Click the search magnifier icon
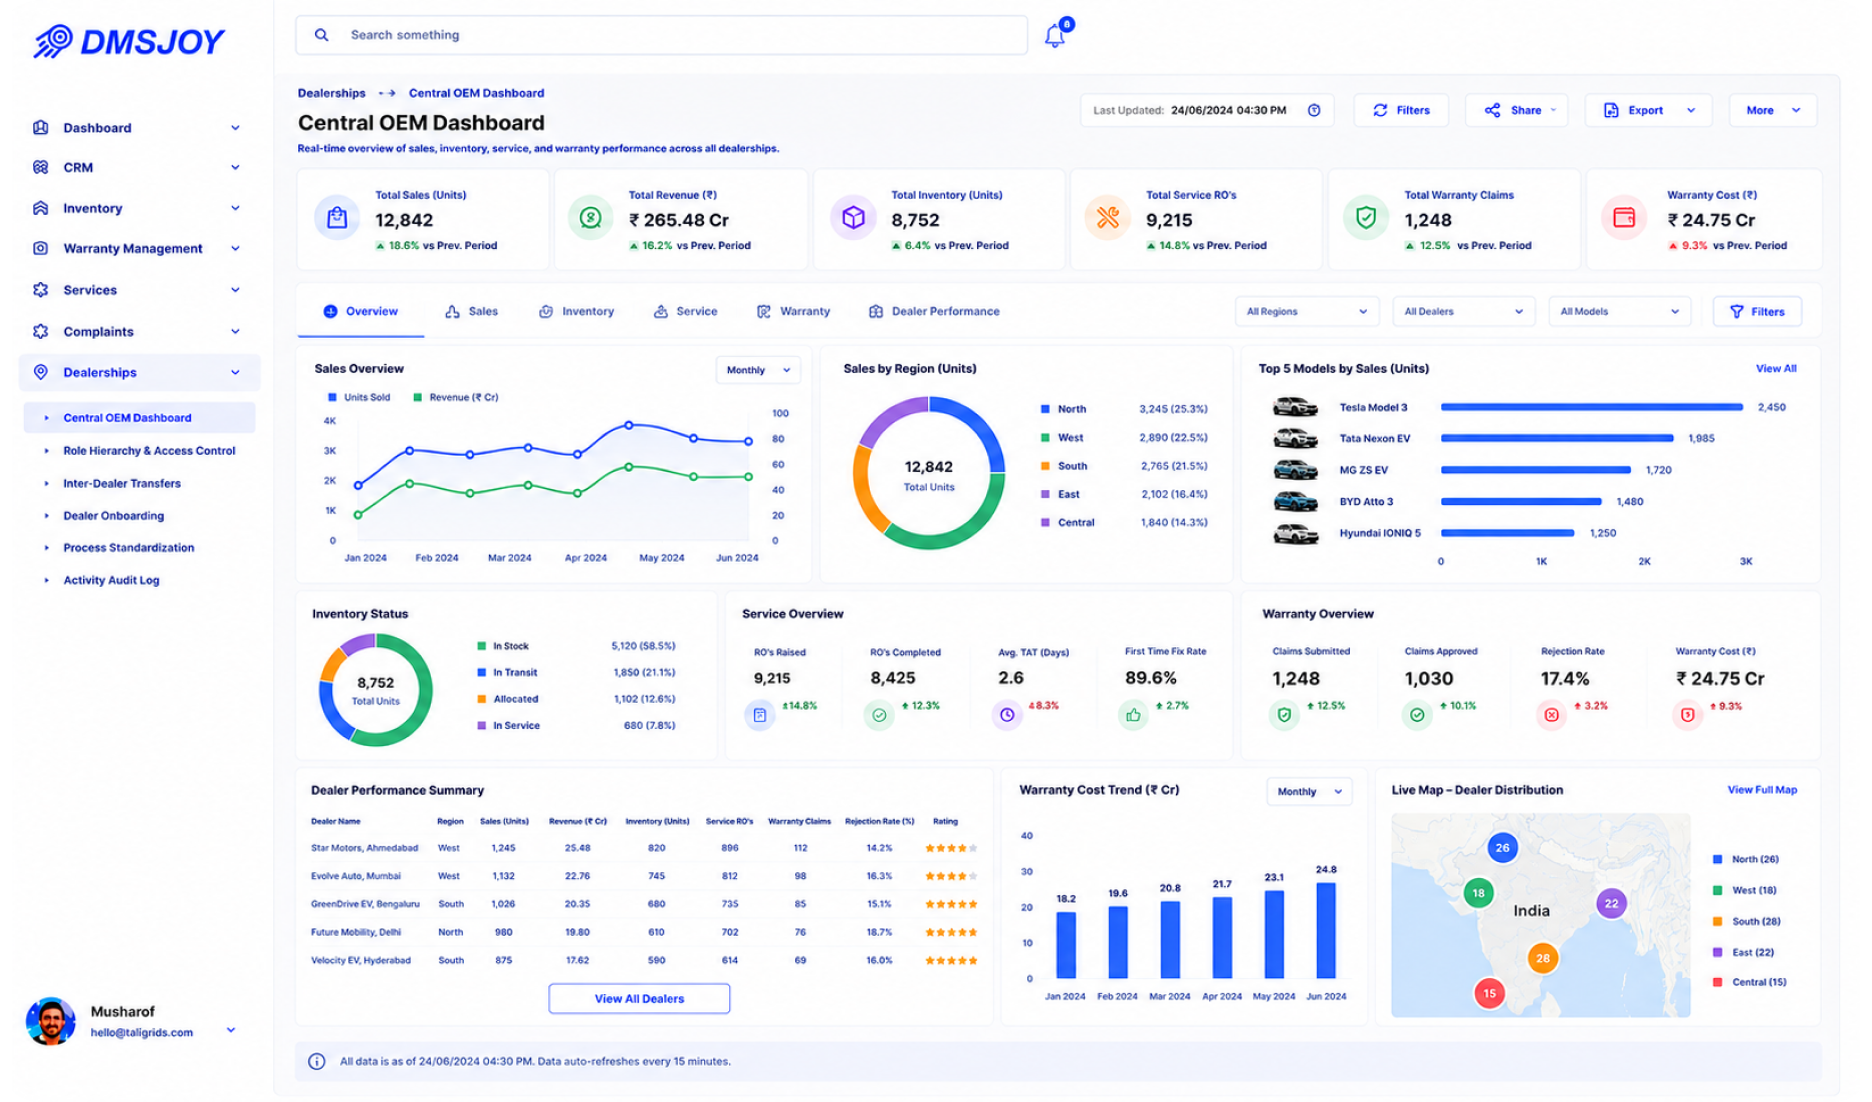Screen dimensions: 1872x1102 tap(321, 35)
